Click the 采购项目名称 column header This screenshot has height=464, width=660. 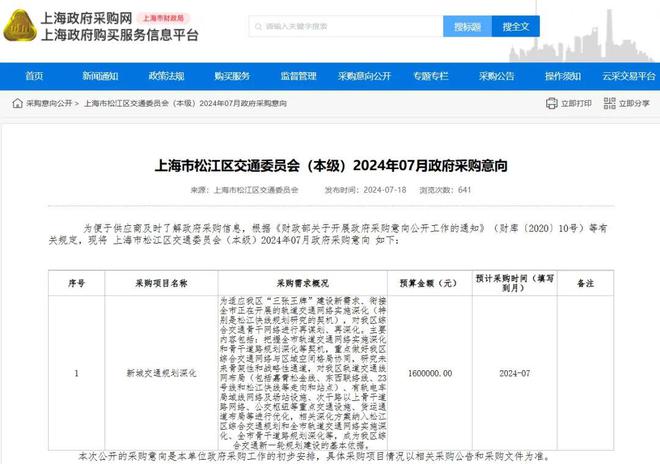tap(161, 283)
